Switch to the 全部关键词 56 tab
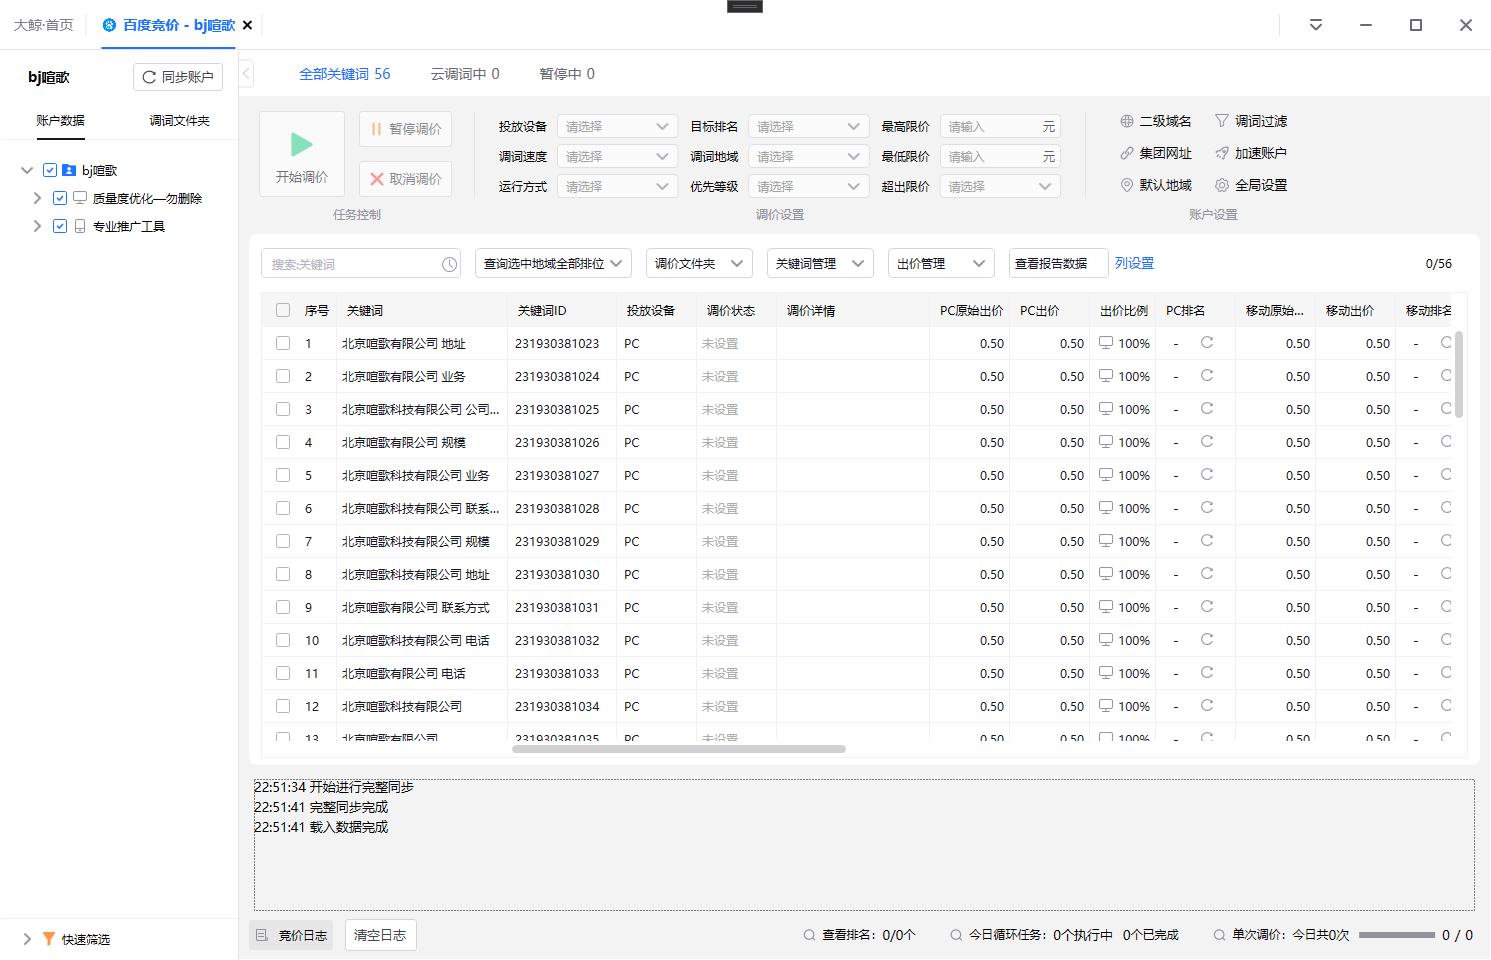Screen dimensions: 1491x960 pyautogui.click(x=345, y=74)
